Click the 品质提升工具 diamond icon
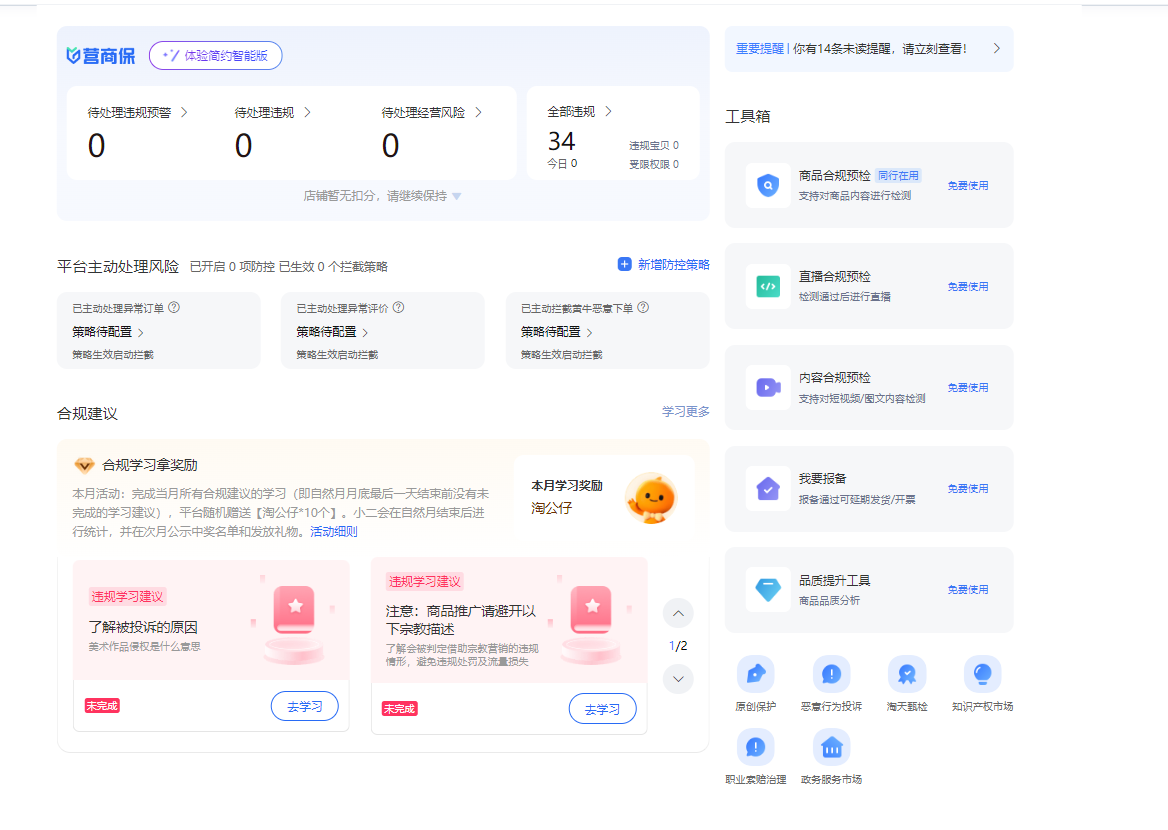Image resolution: width=1168 pixels, height=830 pixels. click(x=767, y=589)
